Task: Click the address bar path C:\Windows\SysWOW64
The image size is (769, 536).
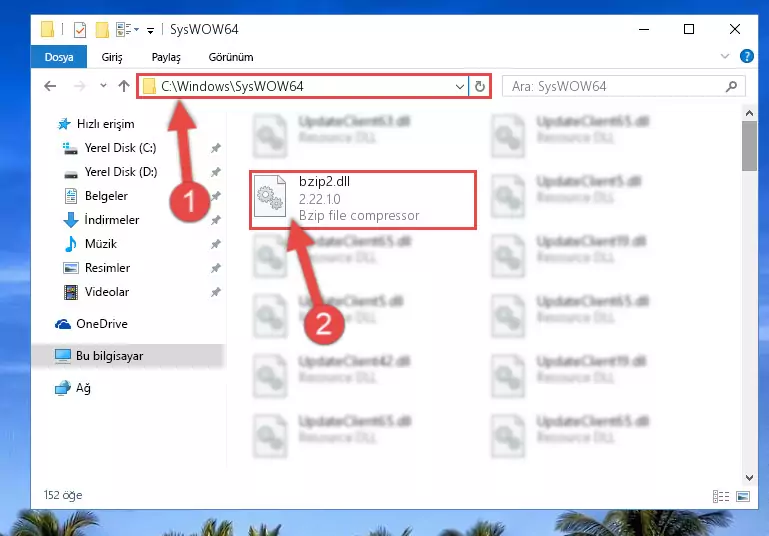Action: point(232,86)
